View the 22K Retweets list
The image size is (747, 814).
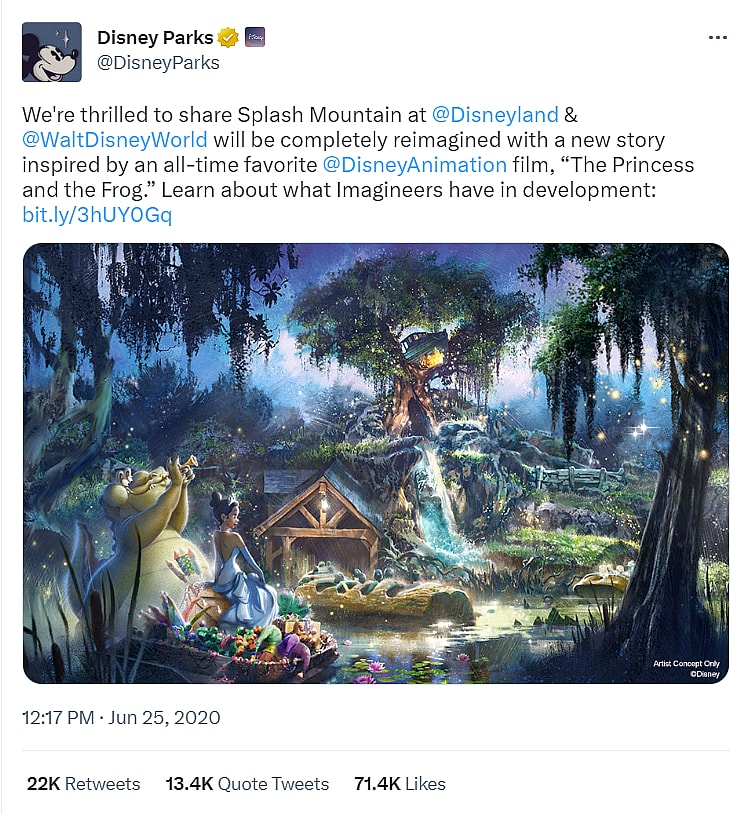(x=83, y=784)
